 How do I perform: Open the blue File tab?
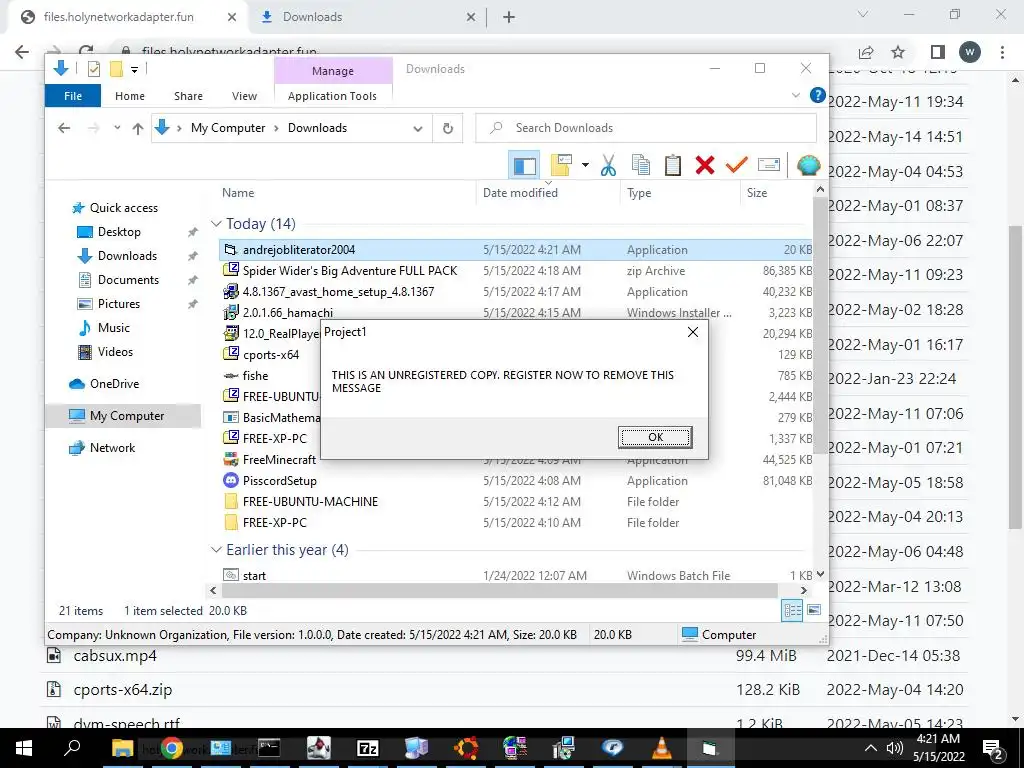click(x=73, y=96)
